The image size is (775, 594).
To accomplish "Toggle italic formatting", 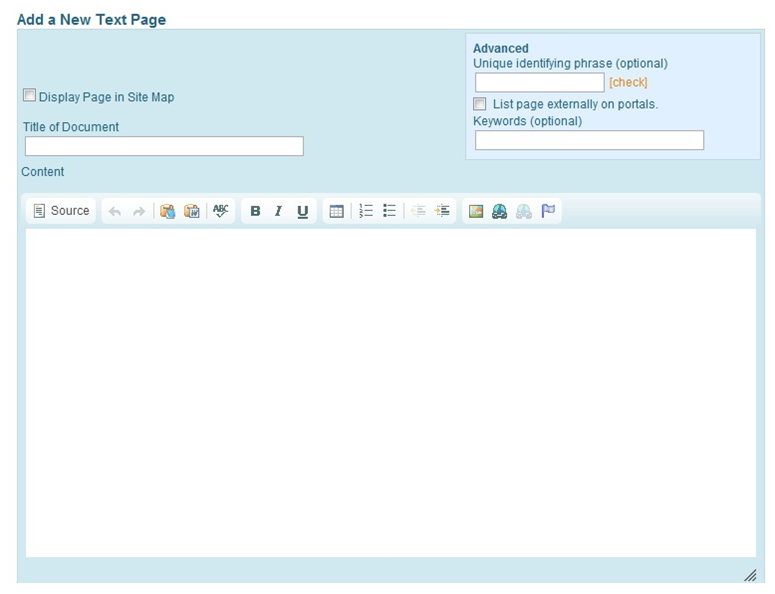I will point(279,211).
